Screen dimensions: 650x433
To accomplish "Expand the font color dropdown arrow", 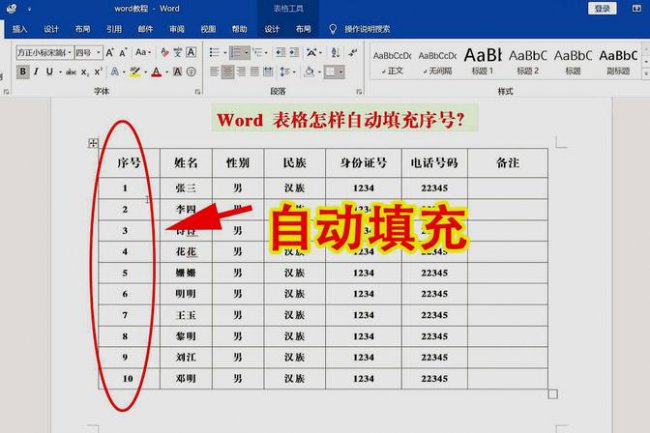I will [167, 73].
